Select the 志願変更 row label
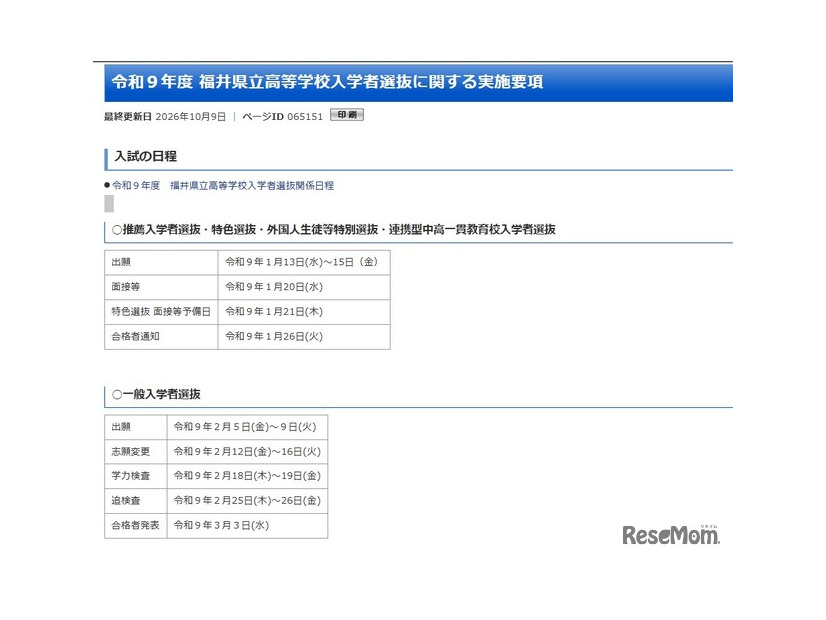 (x=136, y=451)
